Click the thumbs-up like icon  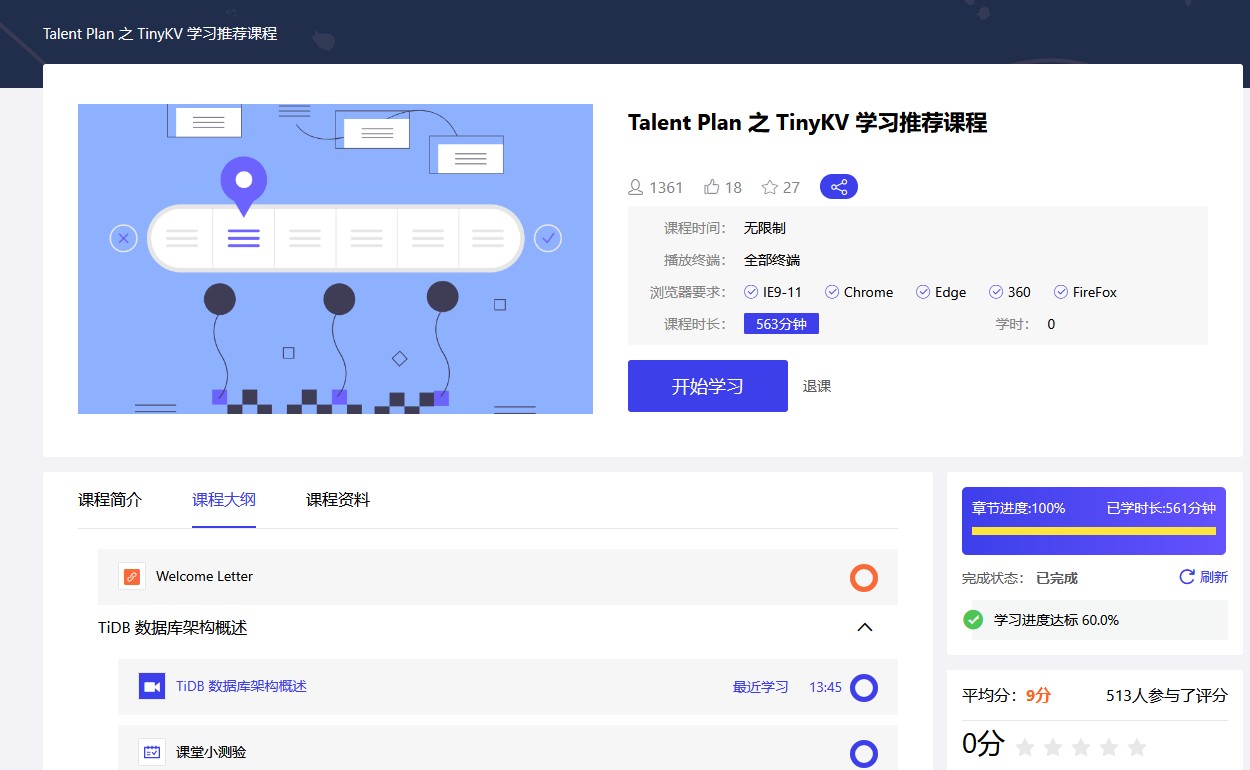click(x=712, y=187)
